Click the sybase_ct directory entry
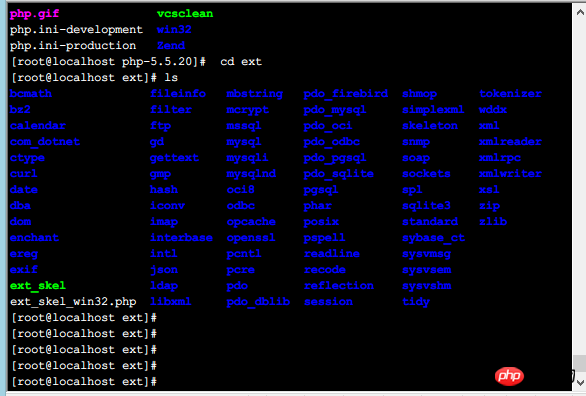This screenshot has width=586, height=396. coord(434,238)
